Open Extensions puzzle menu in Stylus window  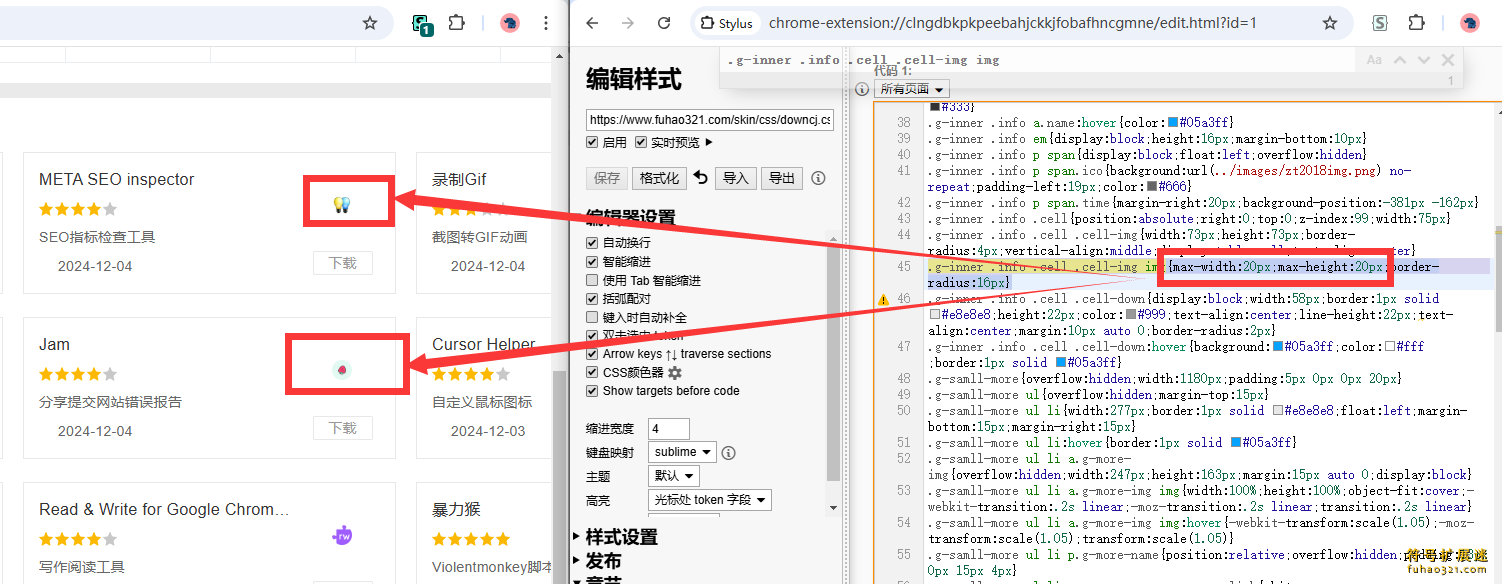pos(1417,23)
